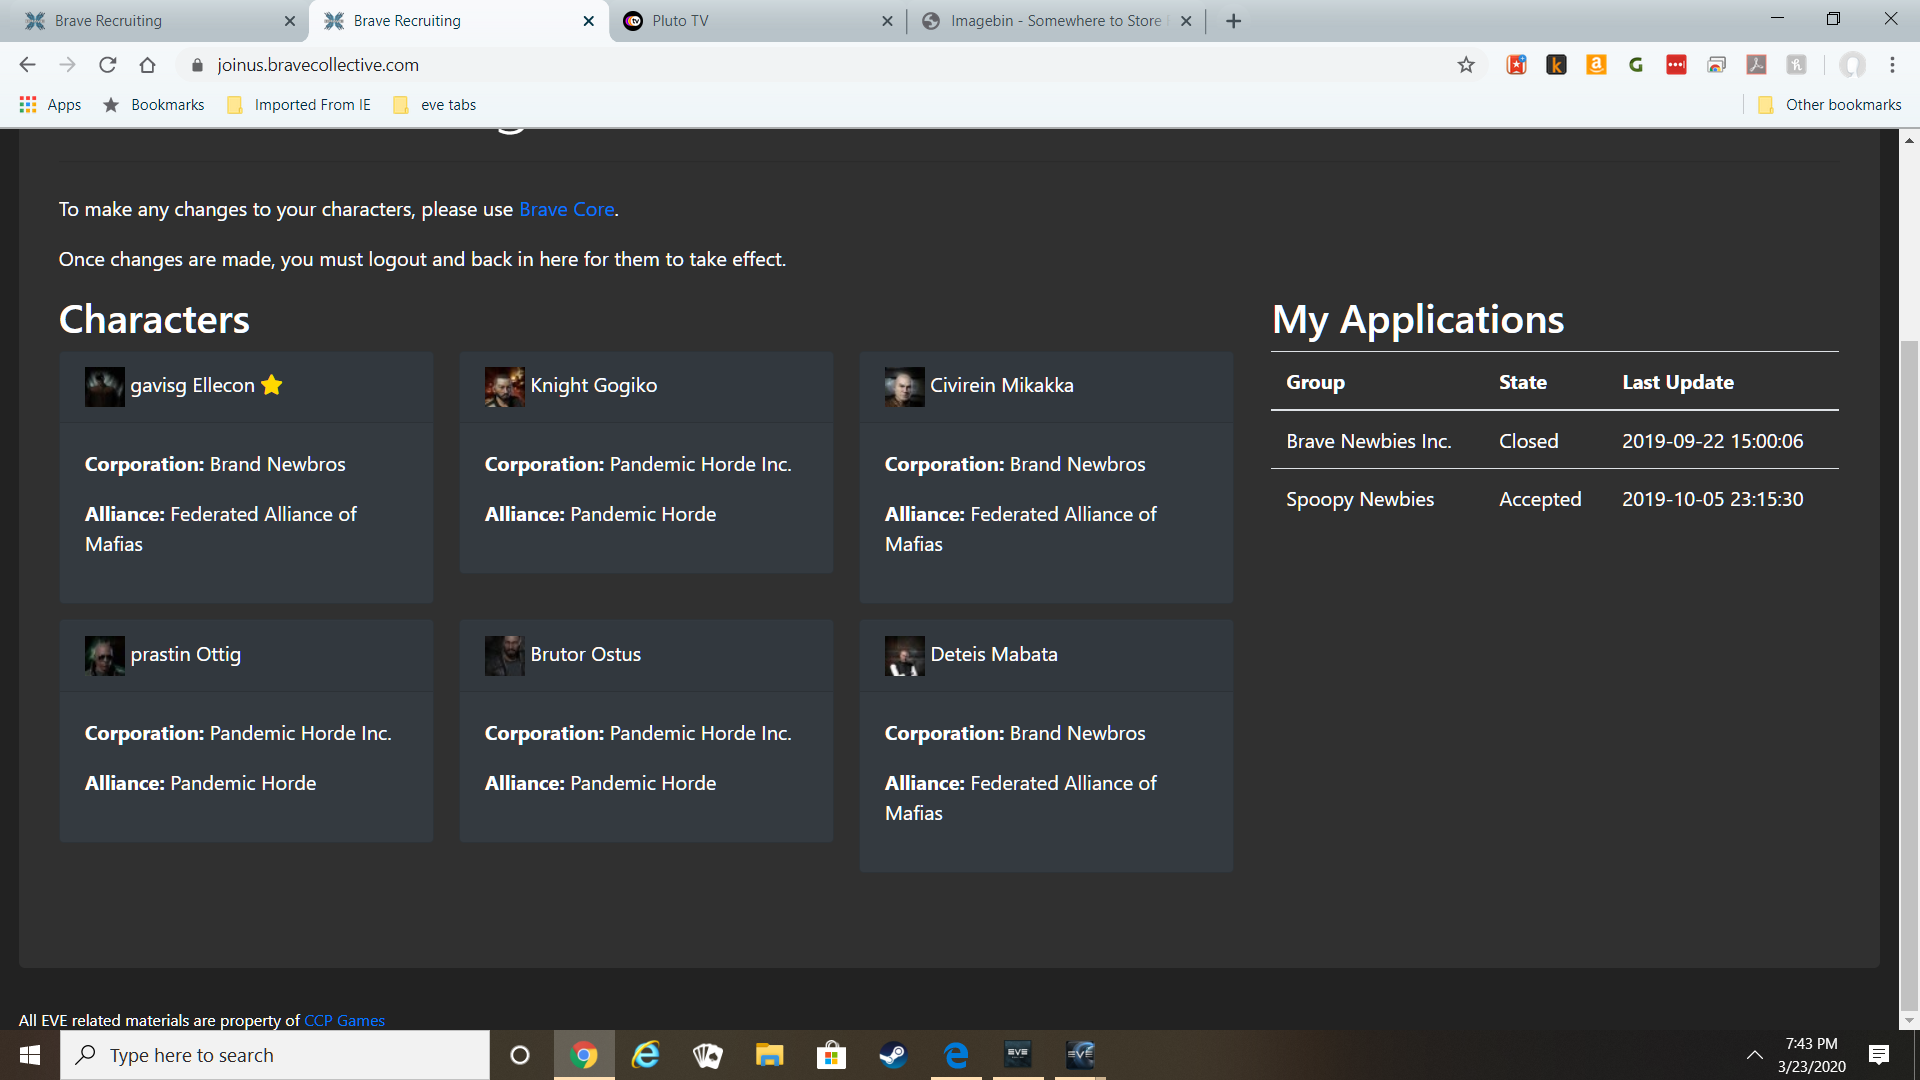
Task: Click the gray R extension icon
Action: [1796, 65]
